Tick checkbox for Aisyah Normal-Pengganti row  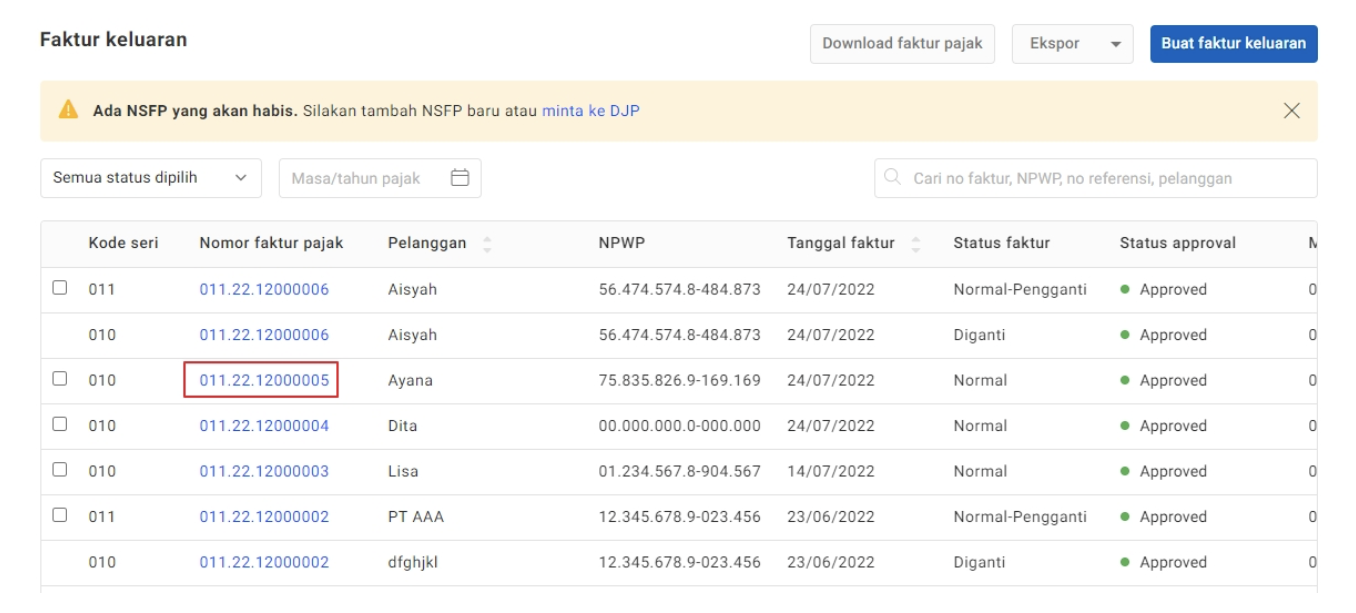click(60, 288)
